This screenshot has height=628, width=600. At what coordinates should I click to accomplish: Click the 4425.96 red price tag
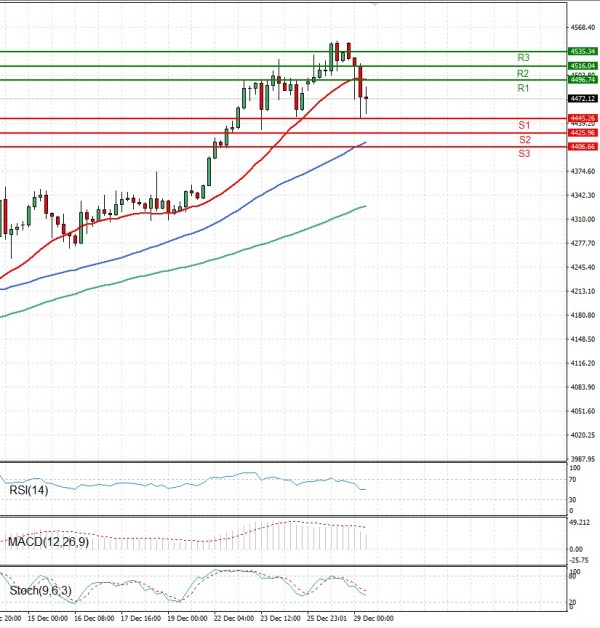tap(582, 132)
